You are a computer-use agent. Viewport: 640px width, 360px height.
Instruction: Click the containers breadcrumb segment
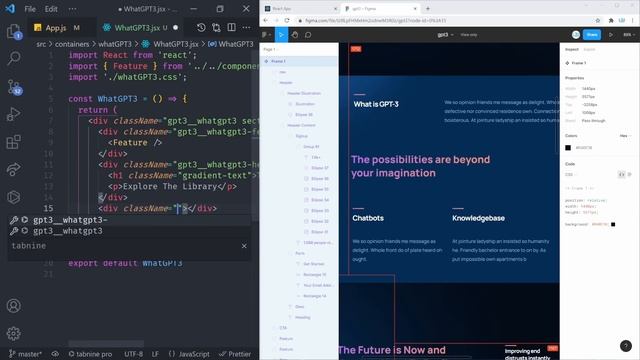(x=72, y=44)
